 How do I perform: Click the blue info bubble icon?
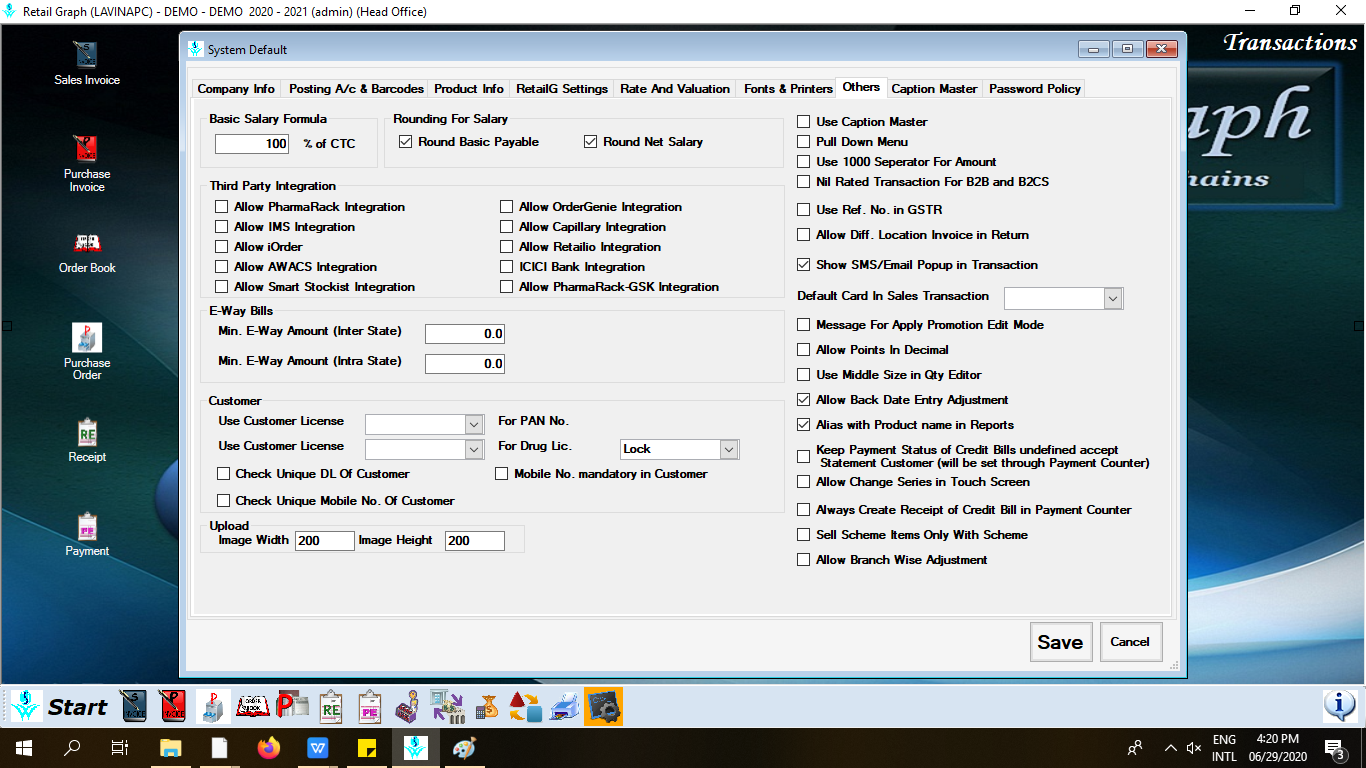(1340, 706)
